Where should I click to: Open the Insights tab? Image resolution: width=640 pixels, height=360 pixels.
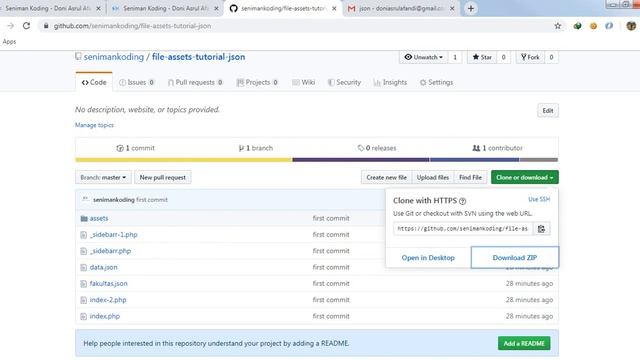coord(390,82)
